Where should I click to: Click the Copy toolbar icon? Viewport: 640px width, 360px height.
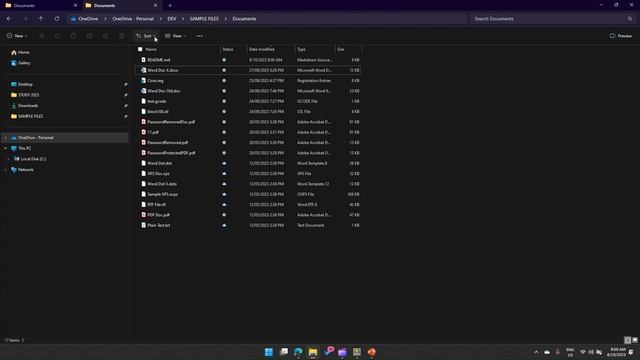[58, 36]
